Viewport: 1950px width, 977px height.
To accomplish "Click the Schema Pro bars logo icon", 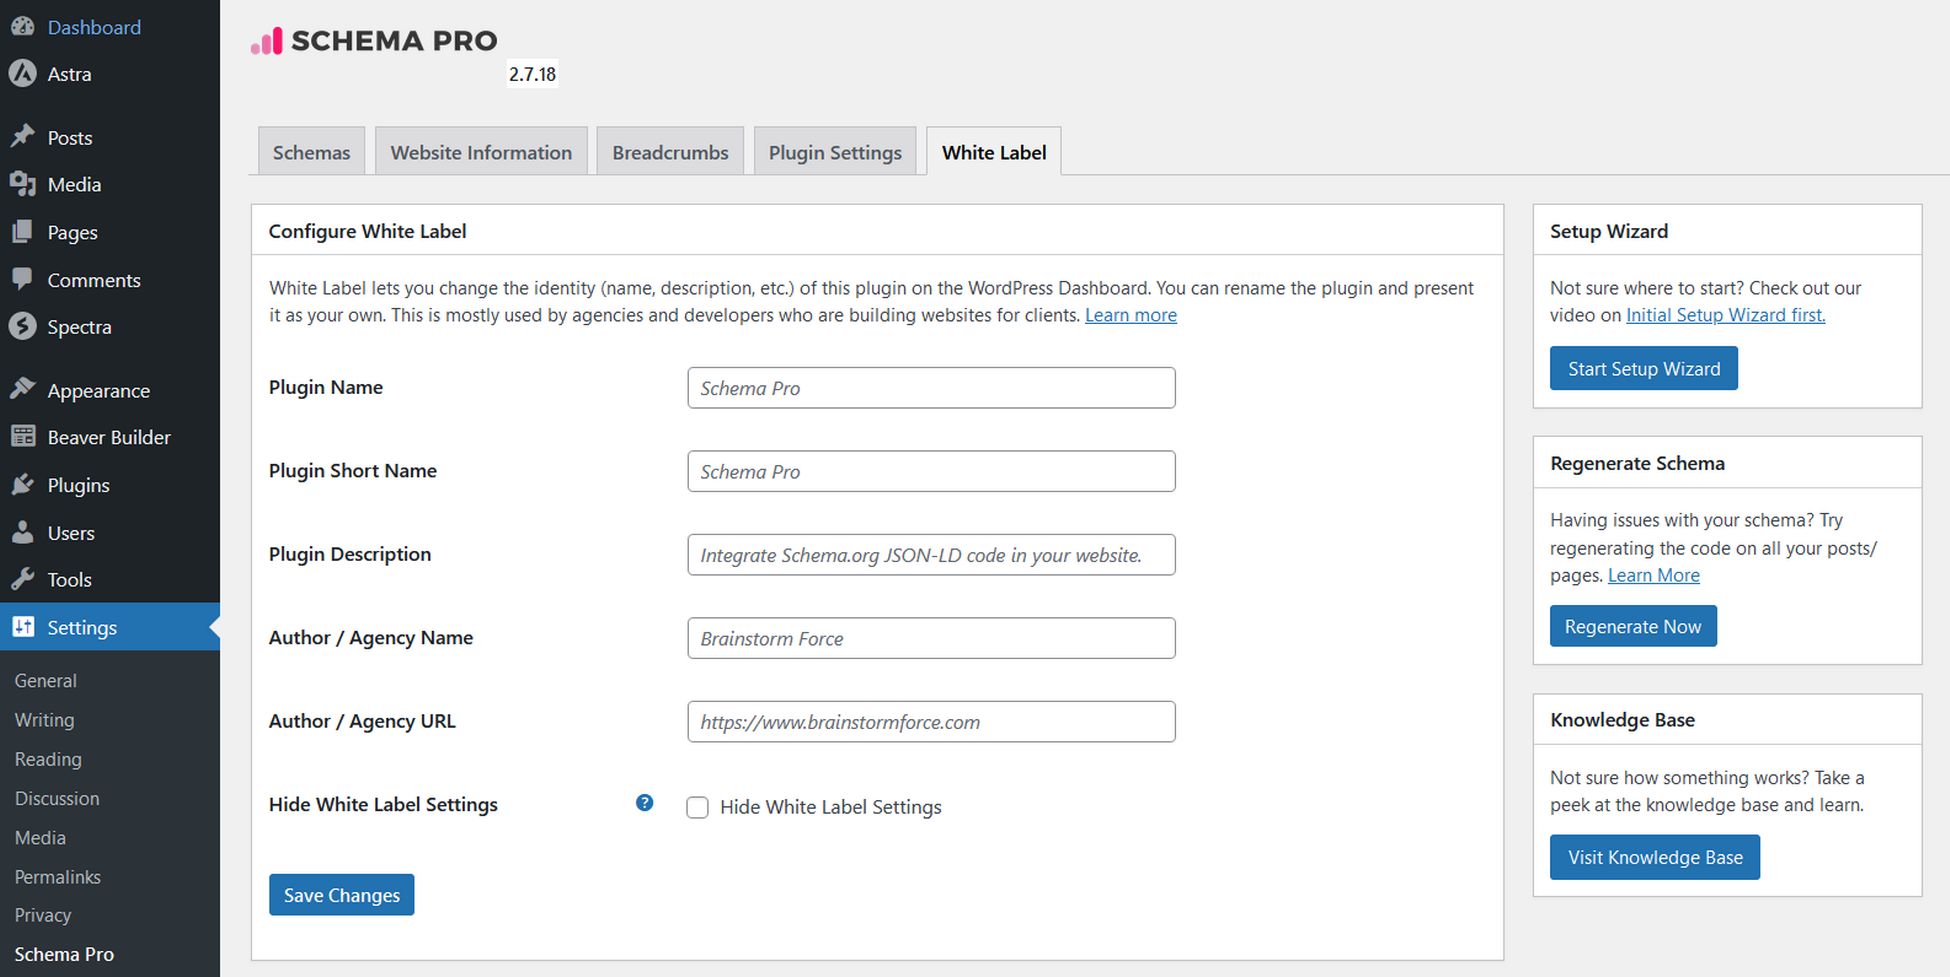I will (266, 41).
